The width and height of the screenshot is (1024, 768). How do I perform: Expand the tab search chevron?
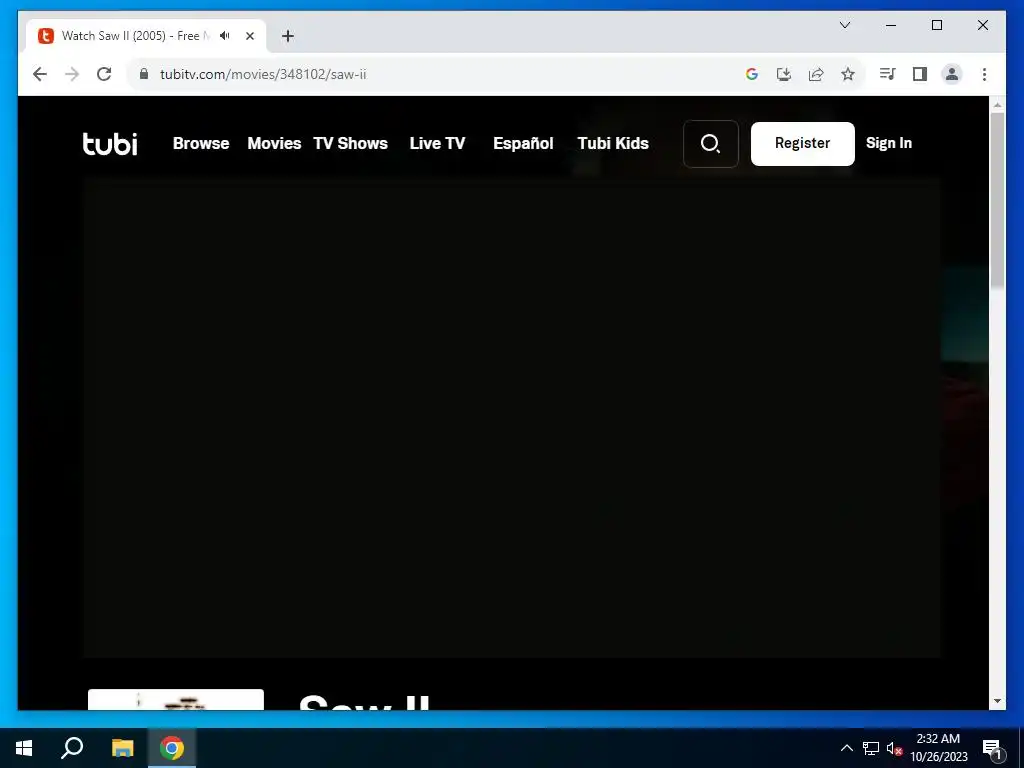pyautogui.click(x=845, y=25)
